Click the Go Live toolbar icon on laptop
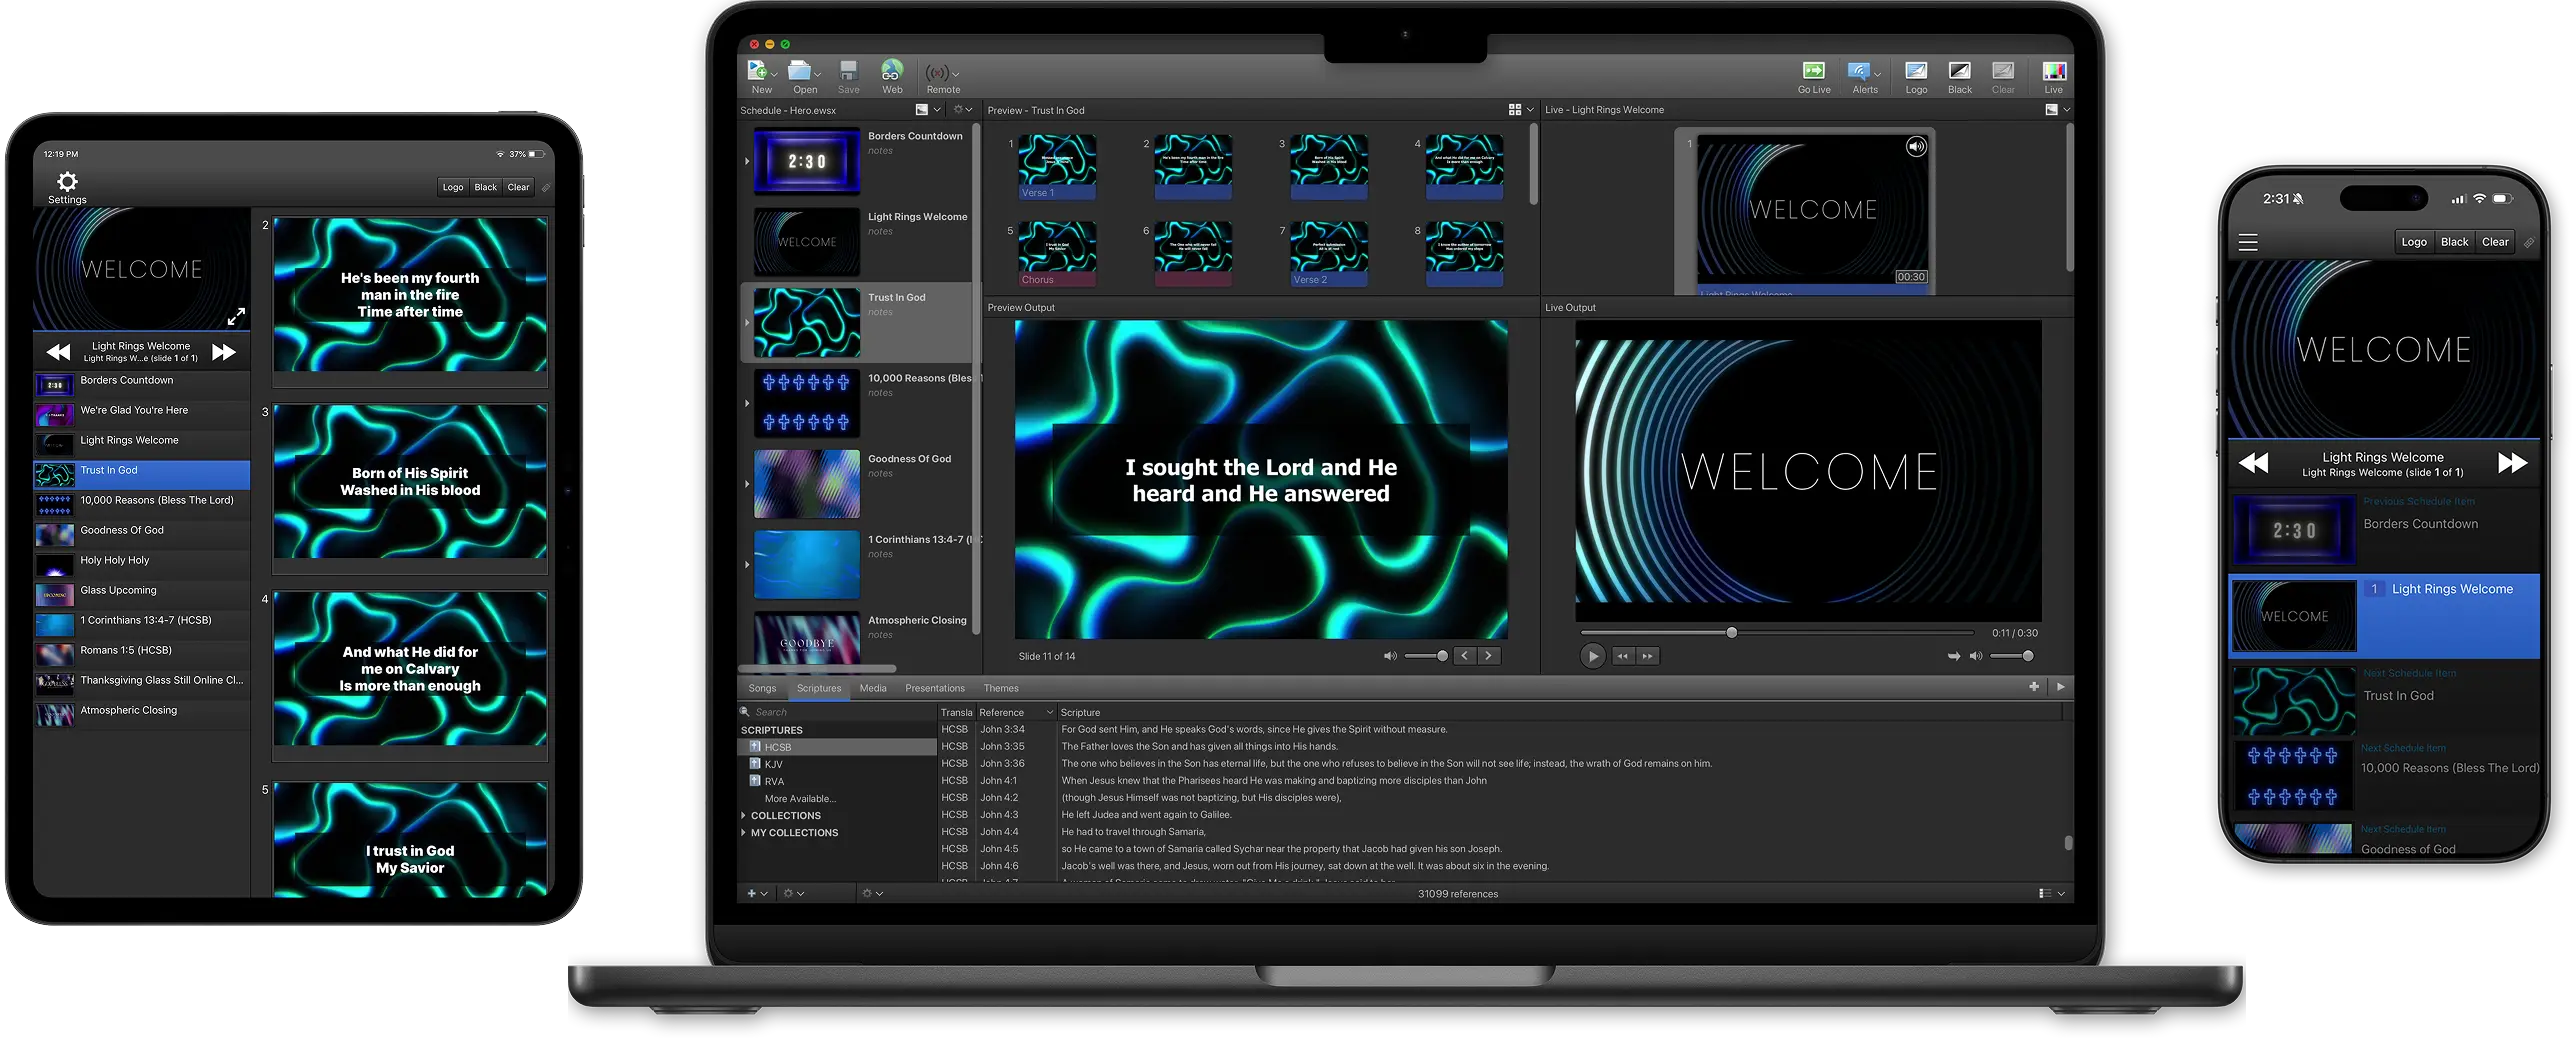 pos(1813,72)
